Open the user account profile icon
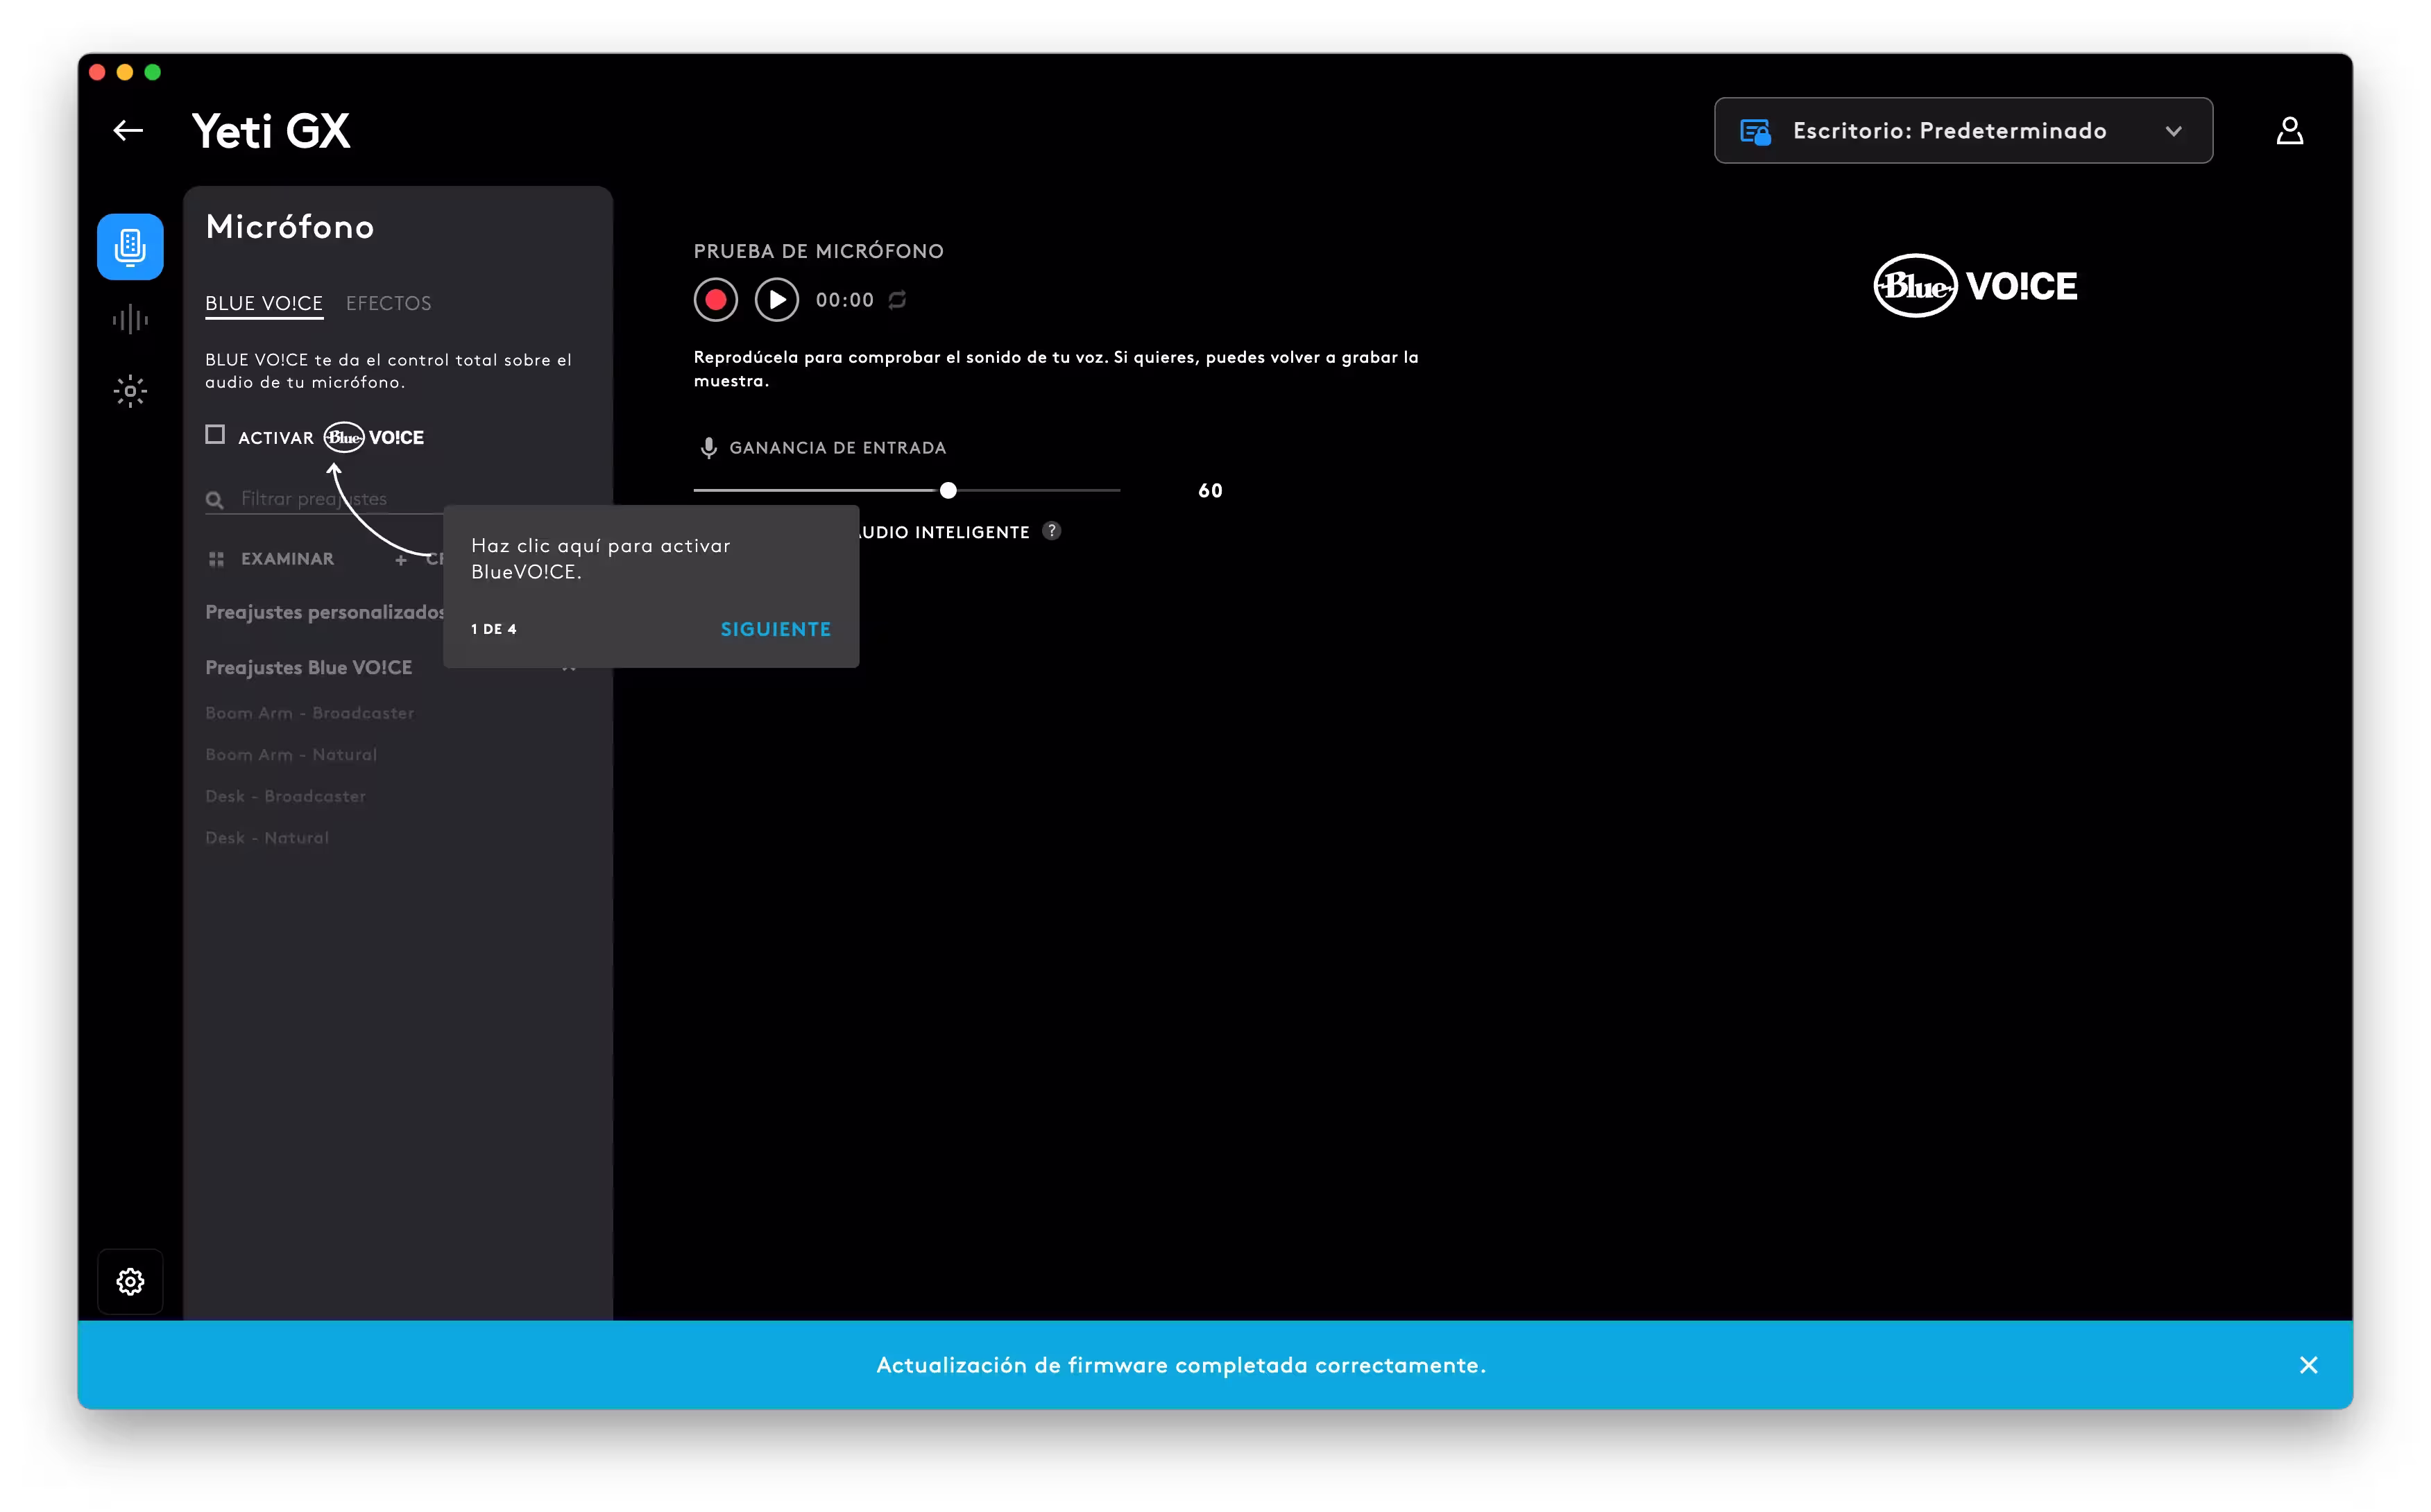Viewport: 2431px width, 1512px height. [x=2289, y=131]
